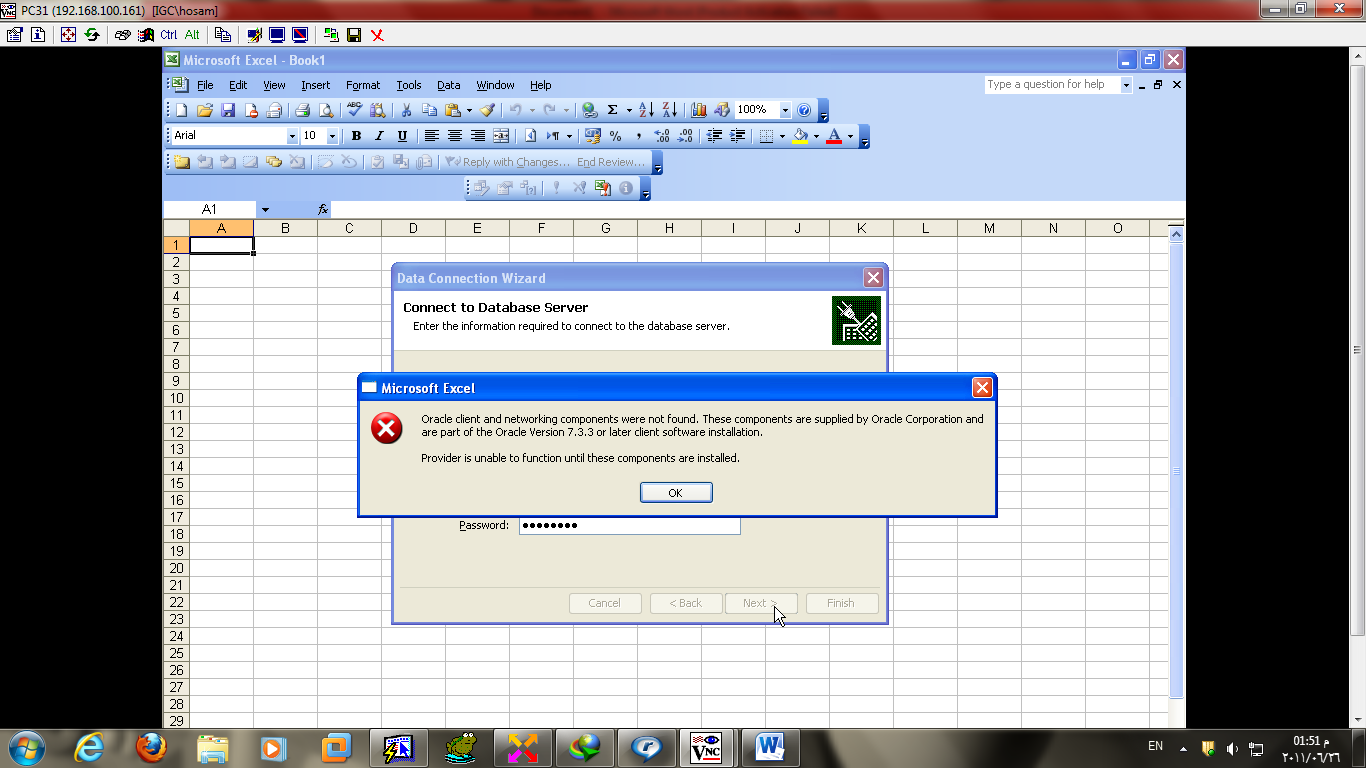Send Ctrl key via VNC toolbar
Image resolution: width=1366 pixels, height=768 pixels.
pyautogui.click(x=168, y=35)
